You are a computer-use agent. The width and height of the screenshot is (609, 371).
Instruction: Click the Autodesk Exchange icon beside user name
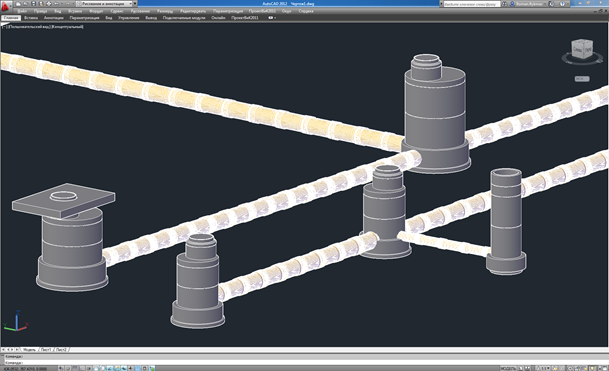[x=551, y=4]
